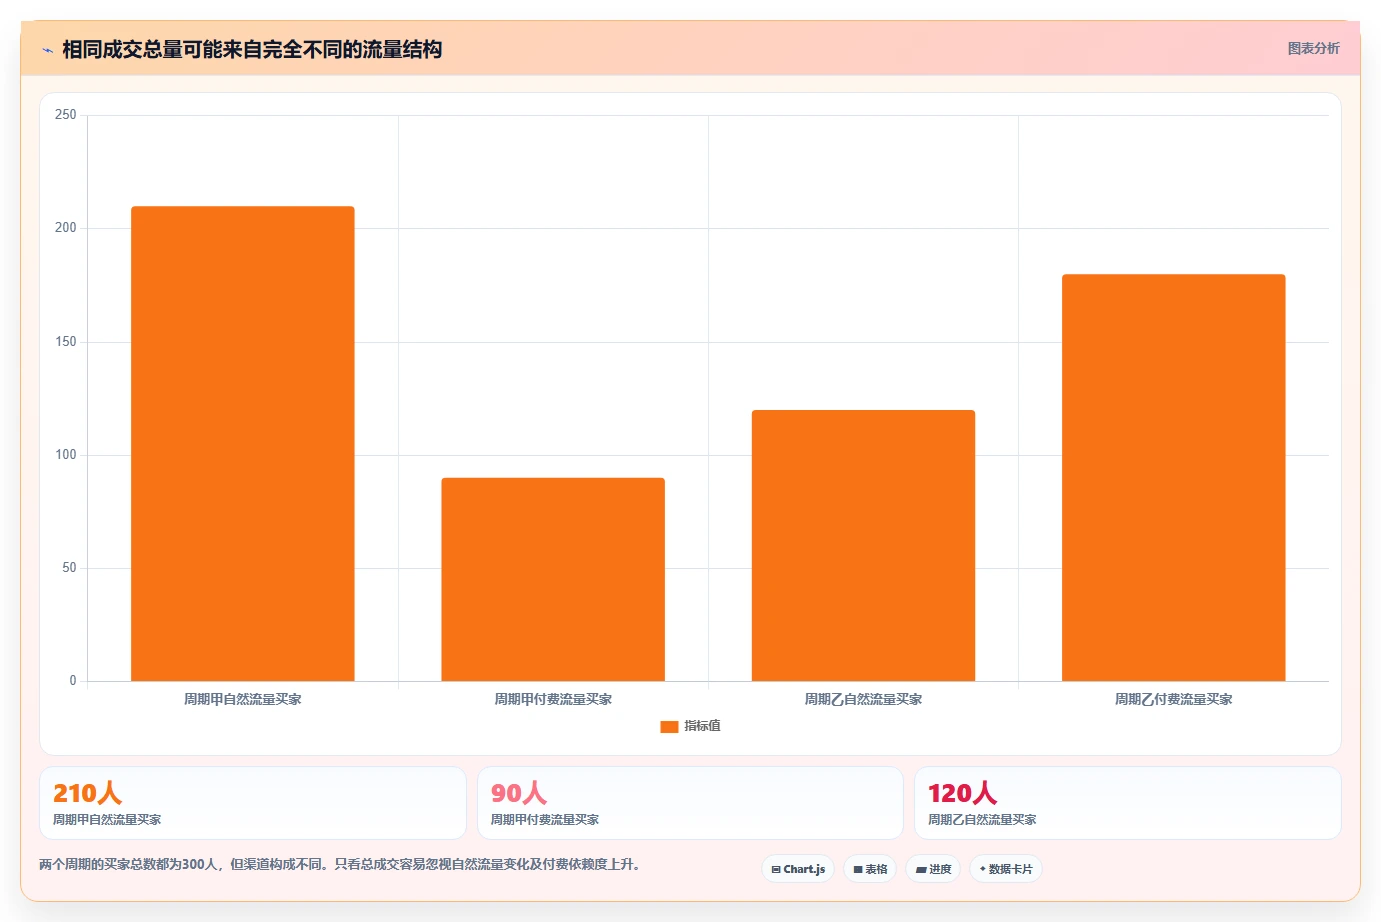1381x922 pixels.
Task: Click the small icon before the chart title
Action: (47, 50)
